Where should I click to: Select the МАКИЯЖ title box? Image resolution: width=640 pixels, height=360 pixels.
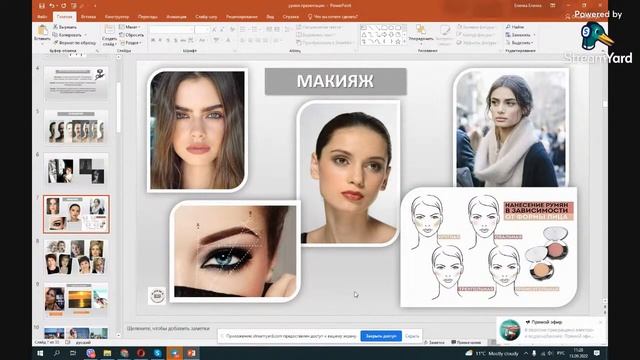[336, 81]
